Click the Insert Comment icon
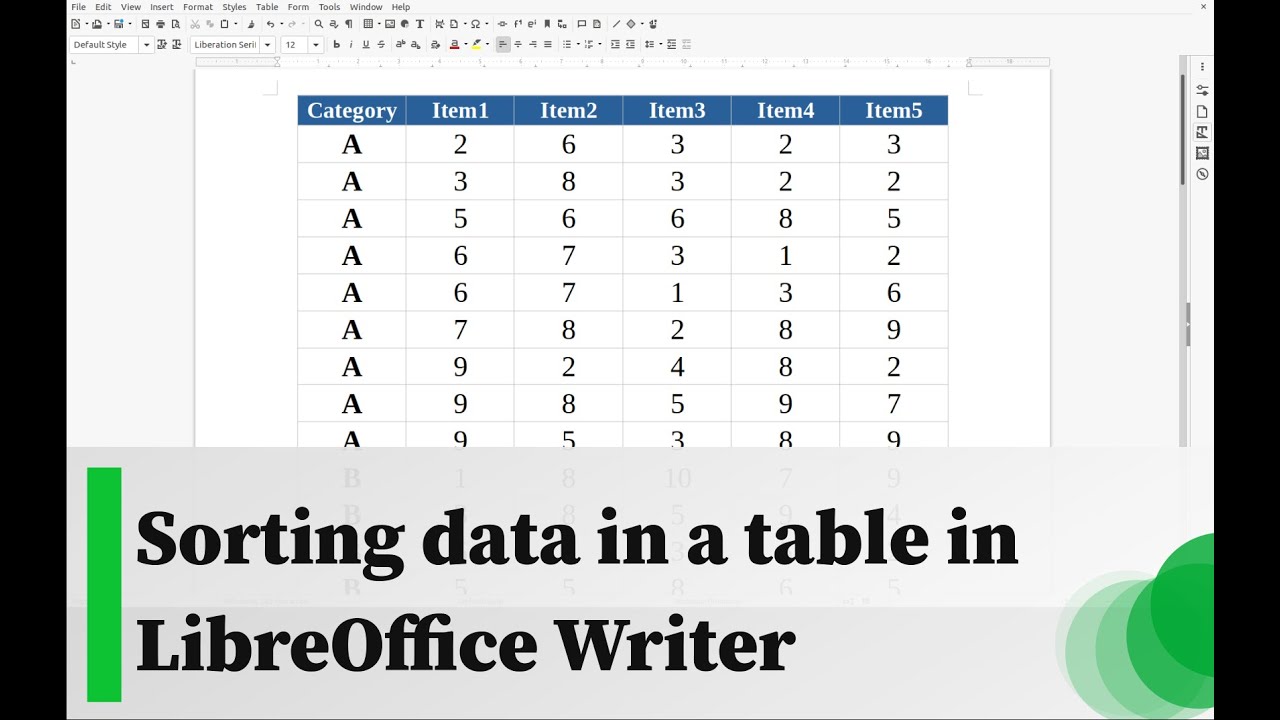 tap(581, 24)
